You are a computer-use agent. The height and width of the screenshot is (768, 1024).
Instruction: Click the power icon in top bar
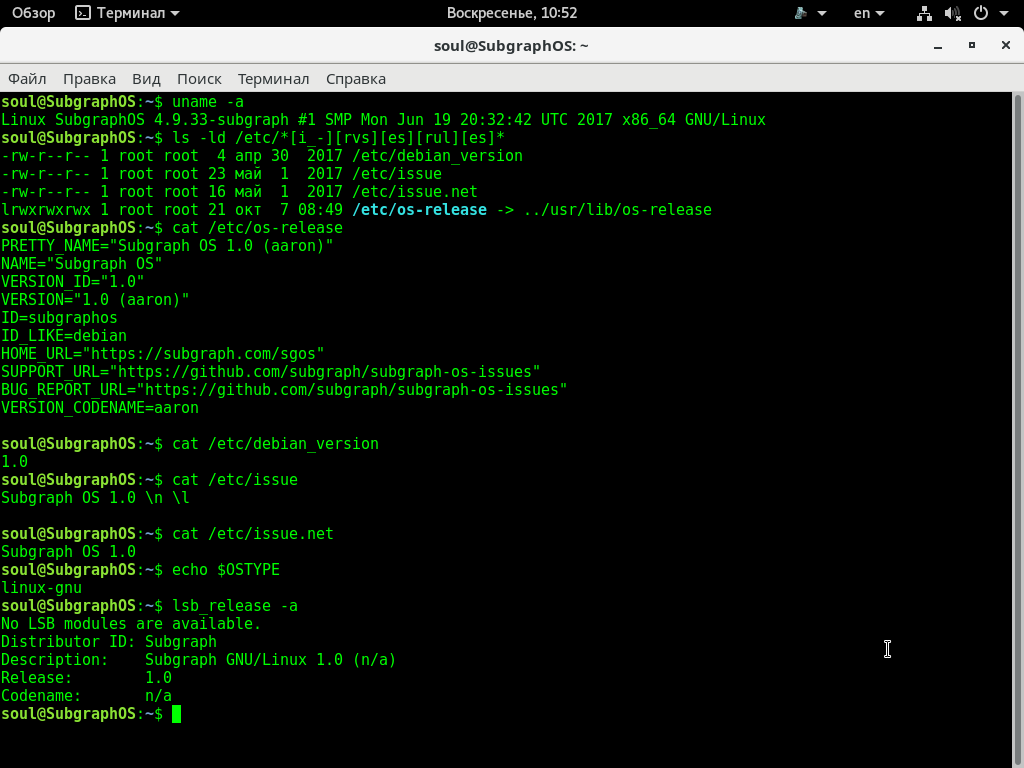point(981,13)
